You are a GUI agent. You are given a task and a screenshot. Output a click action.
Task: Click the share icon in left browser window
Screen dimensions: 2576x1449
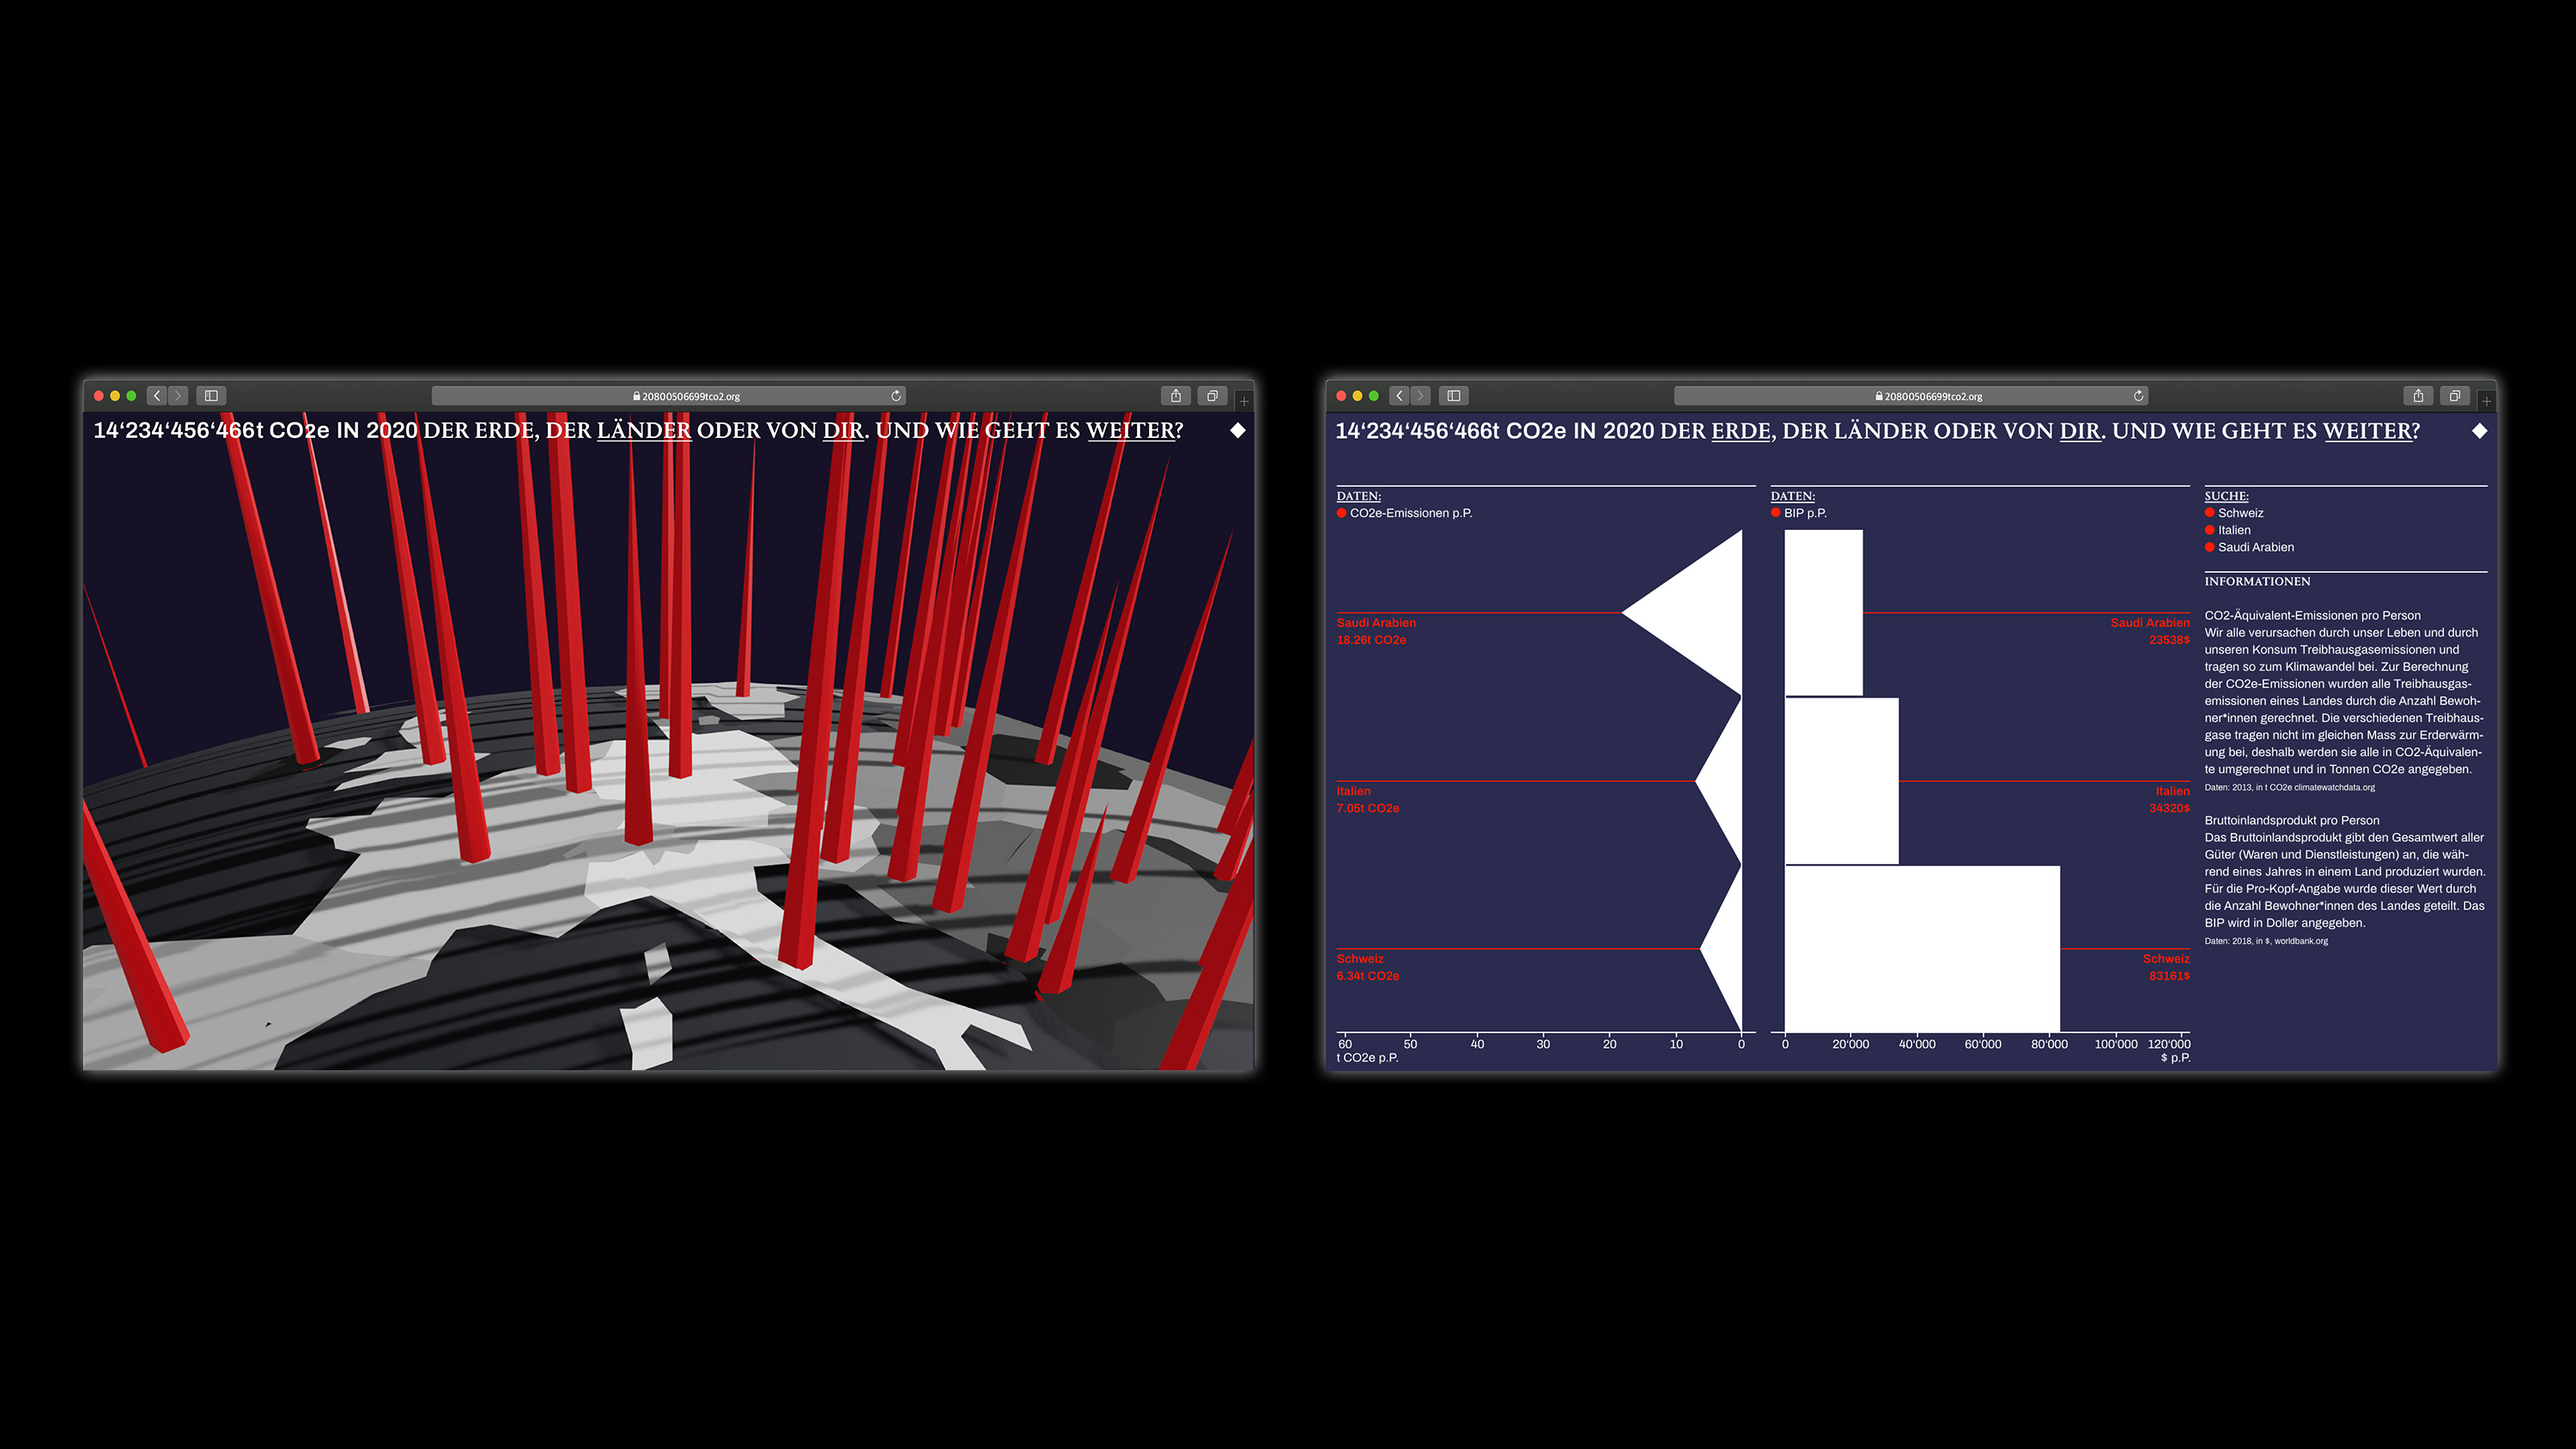pyautogui.click(x=1176, y=396)
